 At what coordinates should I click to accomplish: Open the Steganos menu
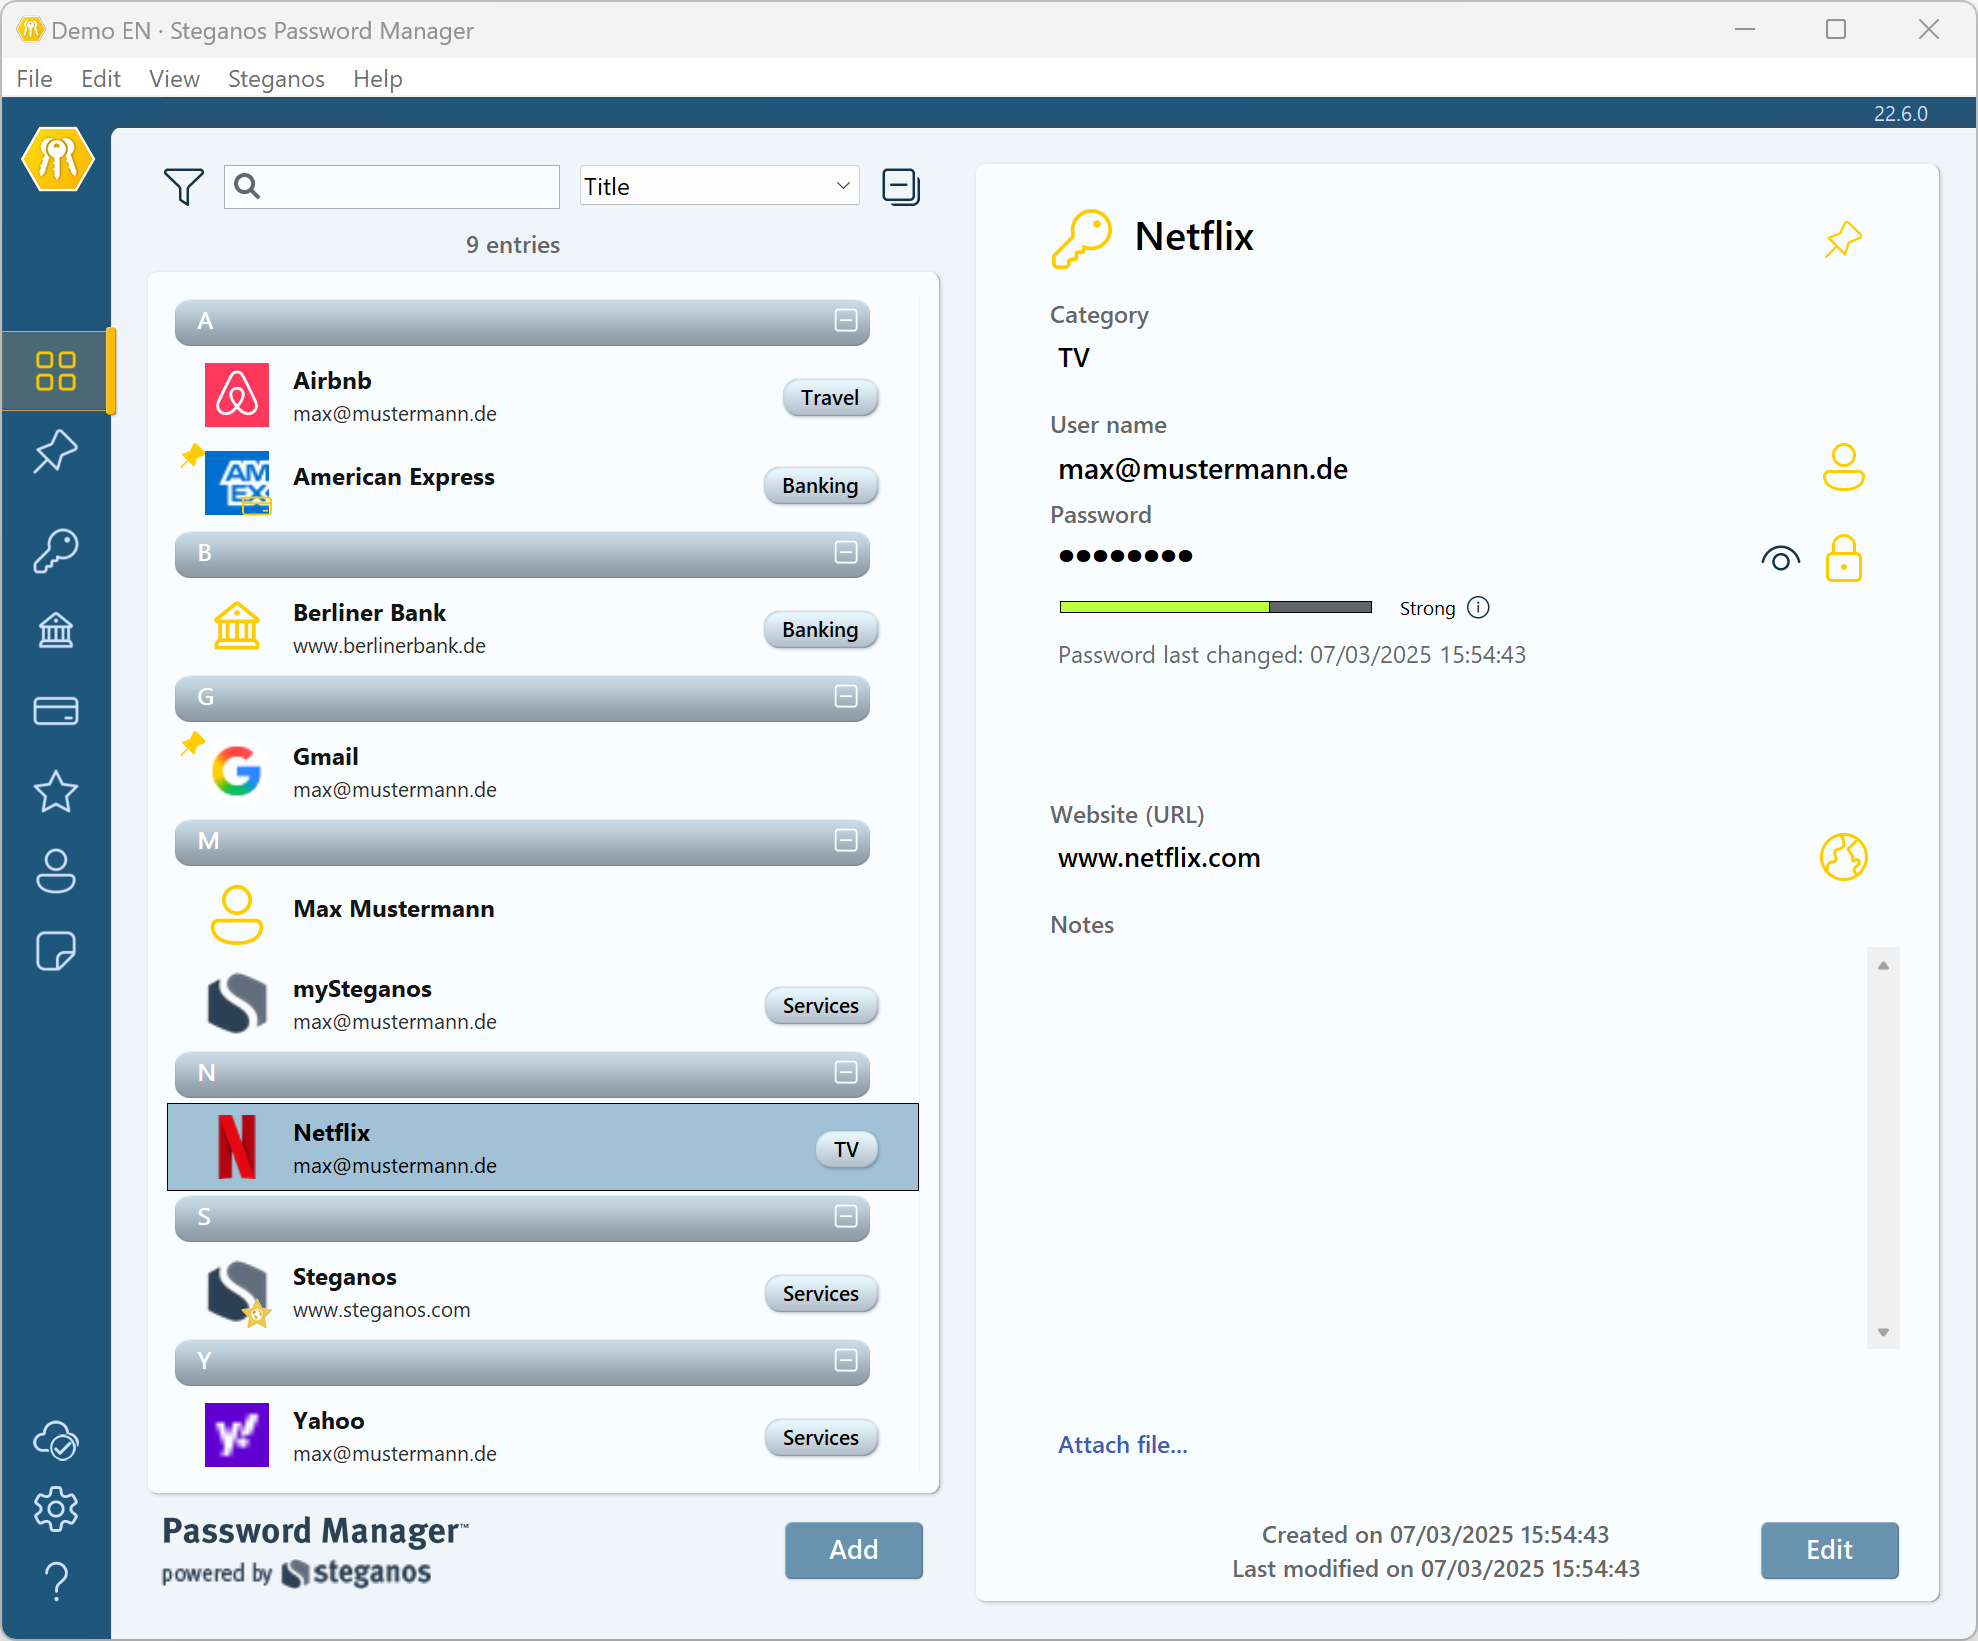[276, 79]
